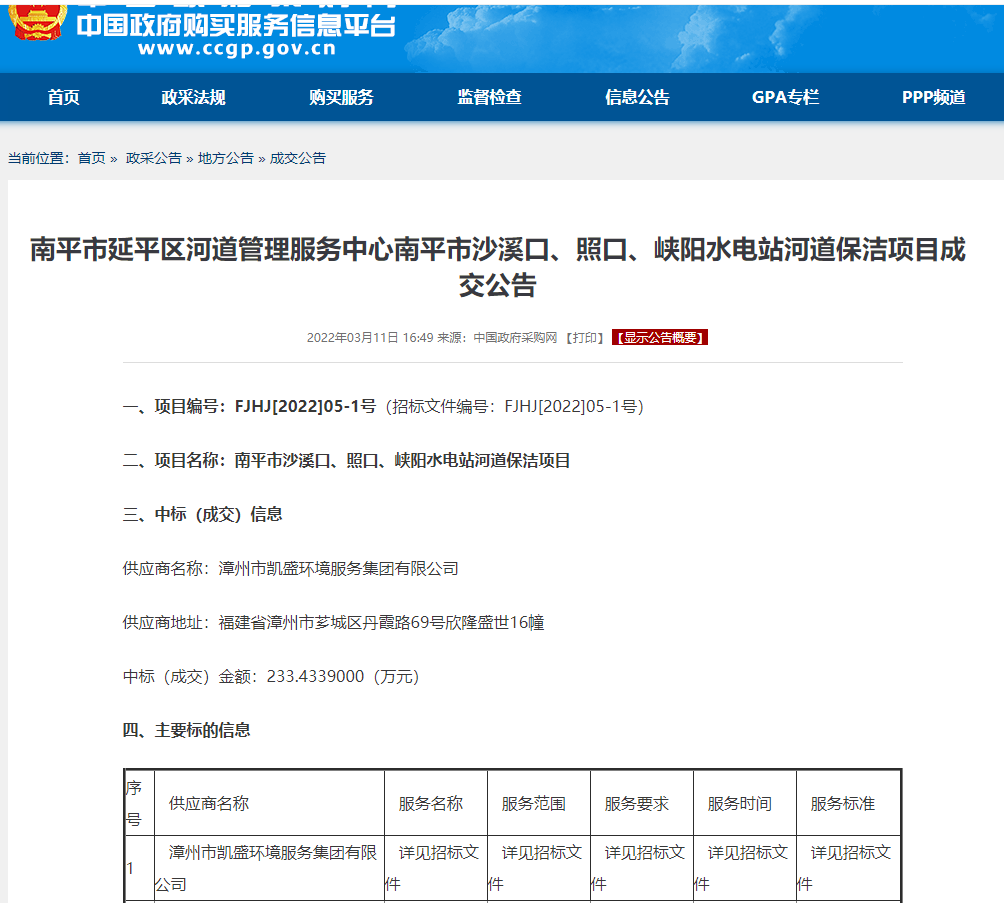Click the 当前位置 breadcrumb label
Viewport: 1004px width, 903px height.
click(x=38, y=158)
